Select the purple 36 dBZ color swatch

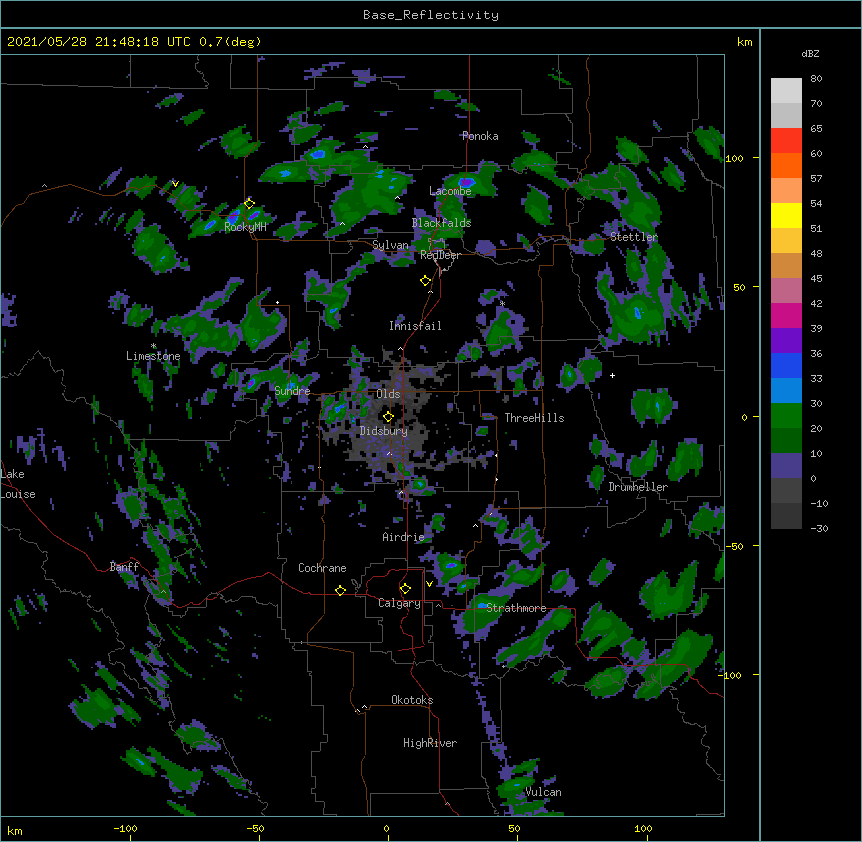786,341
